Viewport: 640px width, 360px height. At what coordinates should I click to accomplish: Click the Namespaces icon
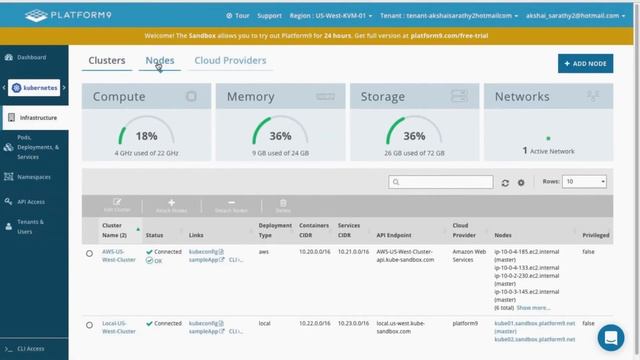coord(9,177)
